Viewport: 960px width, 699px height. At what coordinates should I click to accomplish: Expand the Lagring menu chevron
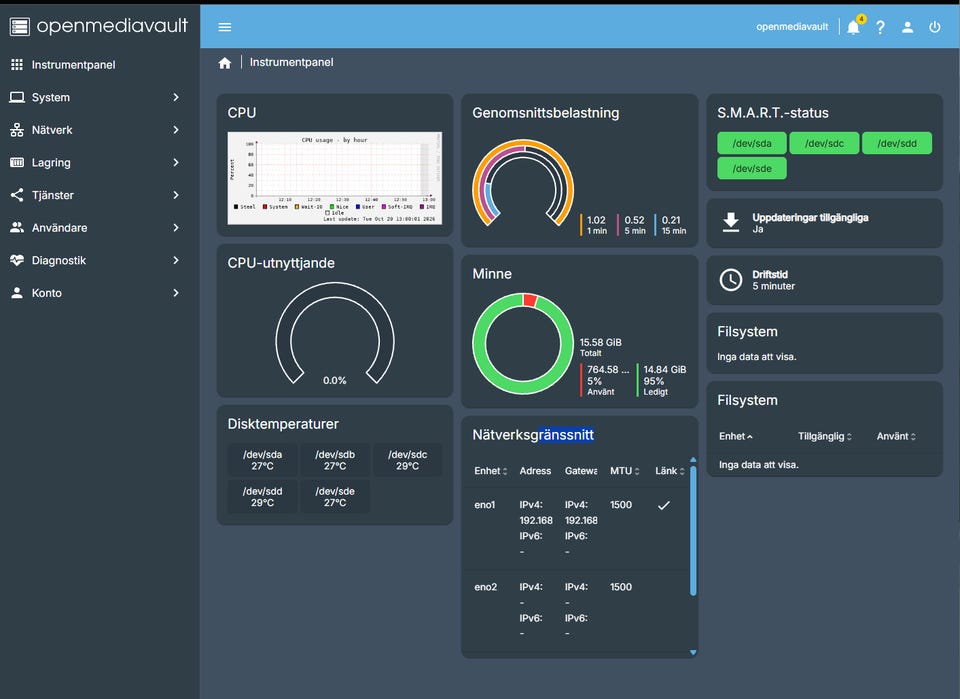click(x=176, y=162)
